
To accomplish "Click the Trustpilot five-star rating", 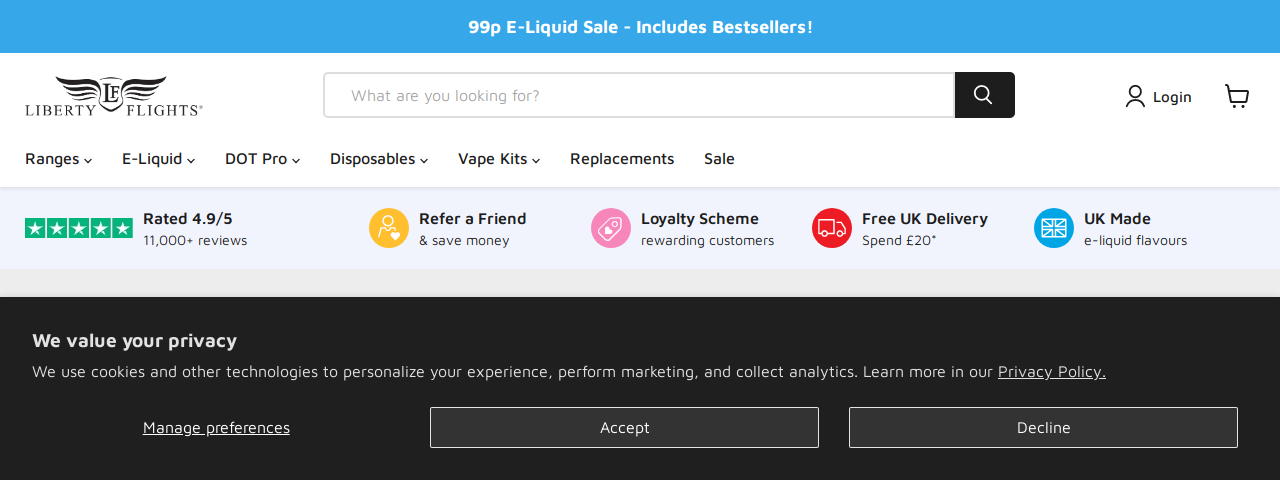I will [79, 228].
